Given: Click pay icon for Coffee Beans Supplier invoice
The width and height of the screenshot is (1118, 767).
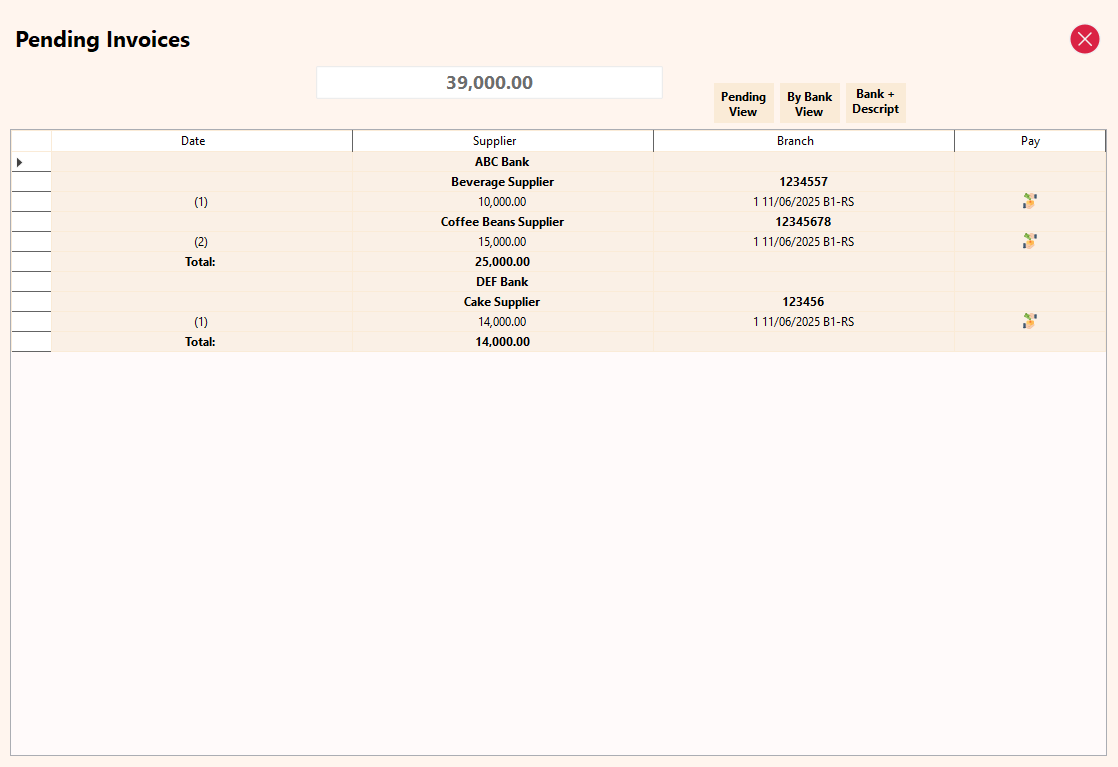Looking at the screenshot, I should 1029,242.
